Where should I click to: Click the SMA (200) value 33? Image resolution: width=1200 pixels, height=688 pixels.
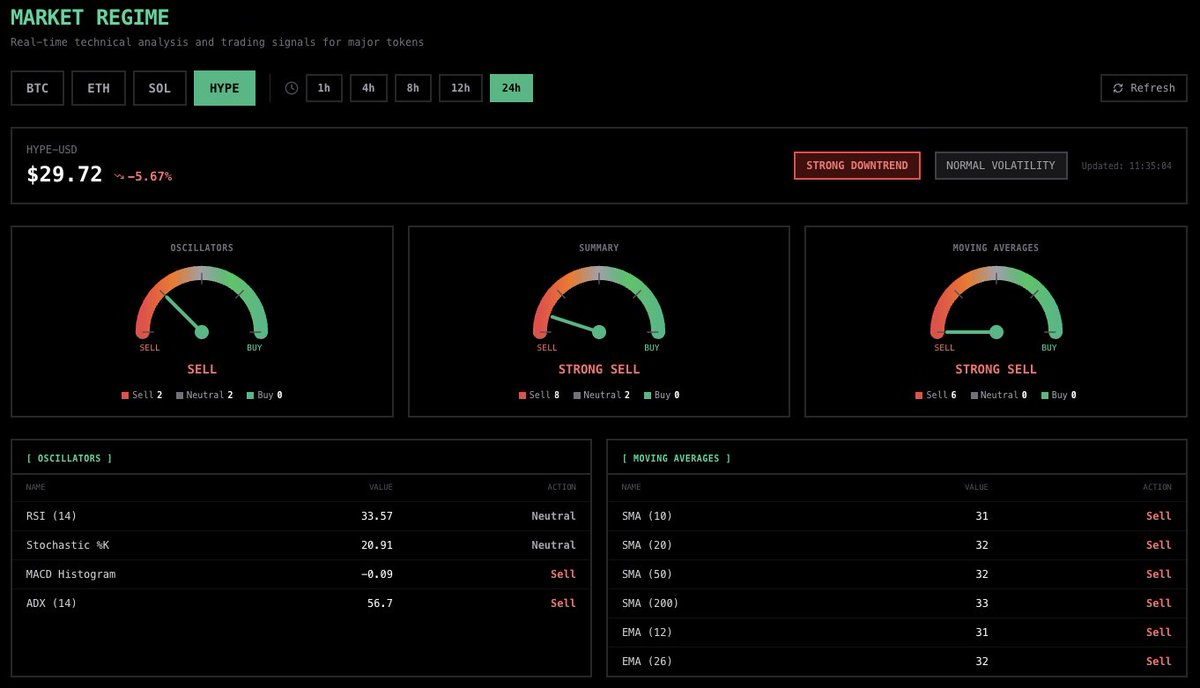[982, 603]
